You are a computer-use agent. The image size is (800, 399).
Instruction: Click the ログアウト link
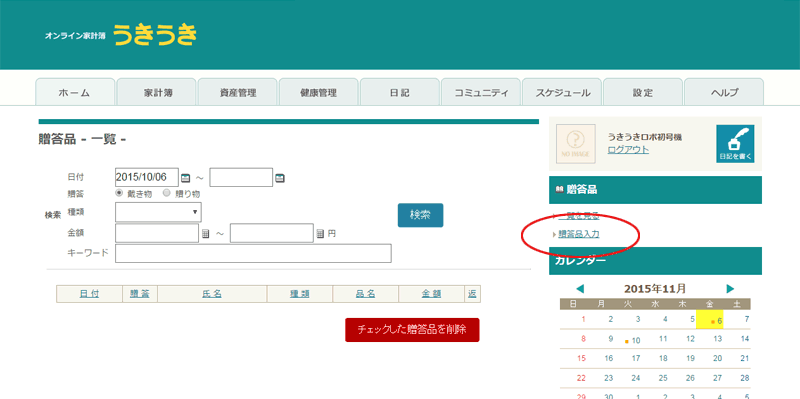628,149
